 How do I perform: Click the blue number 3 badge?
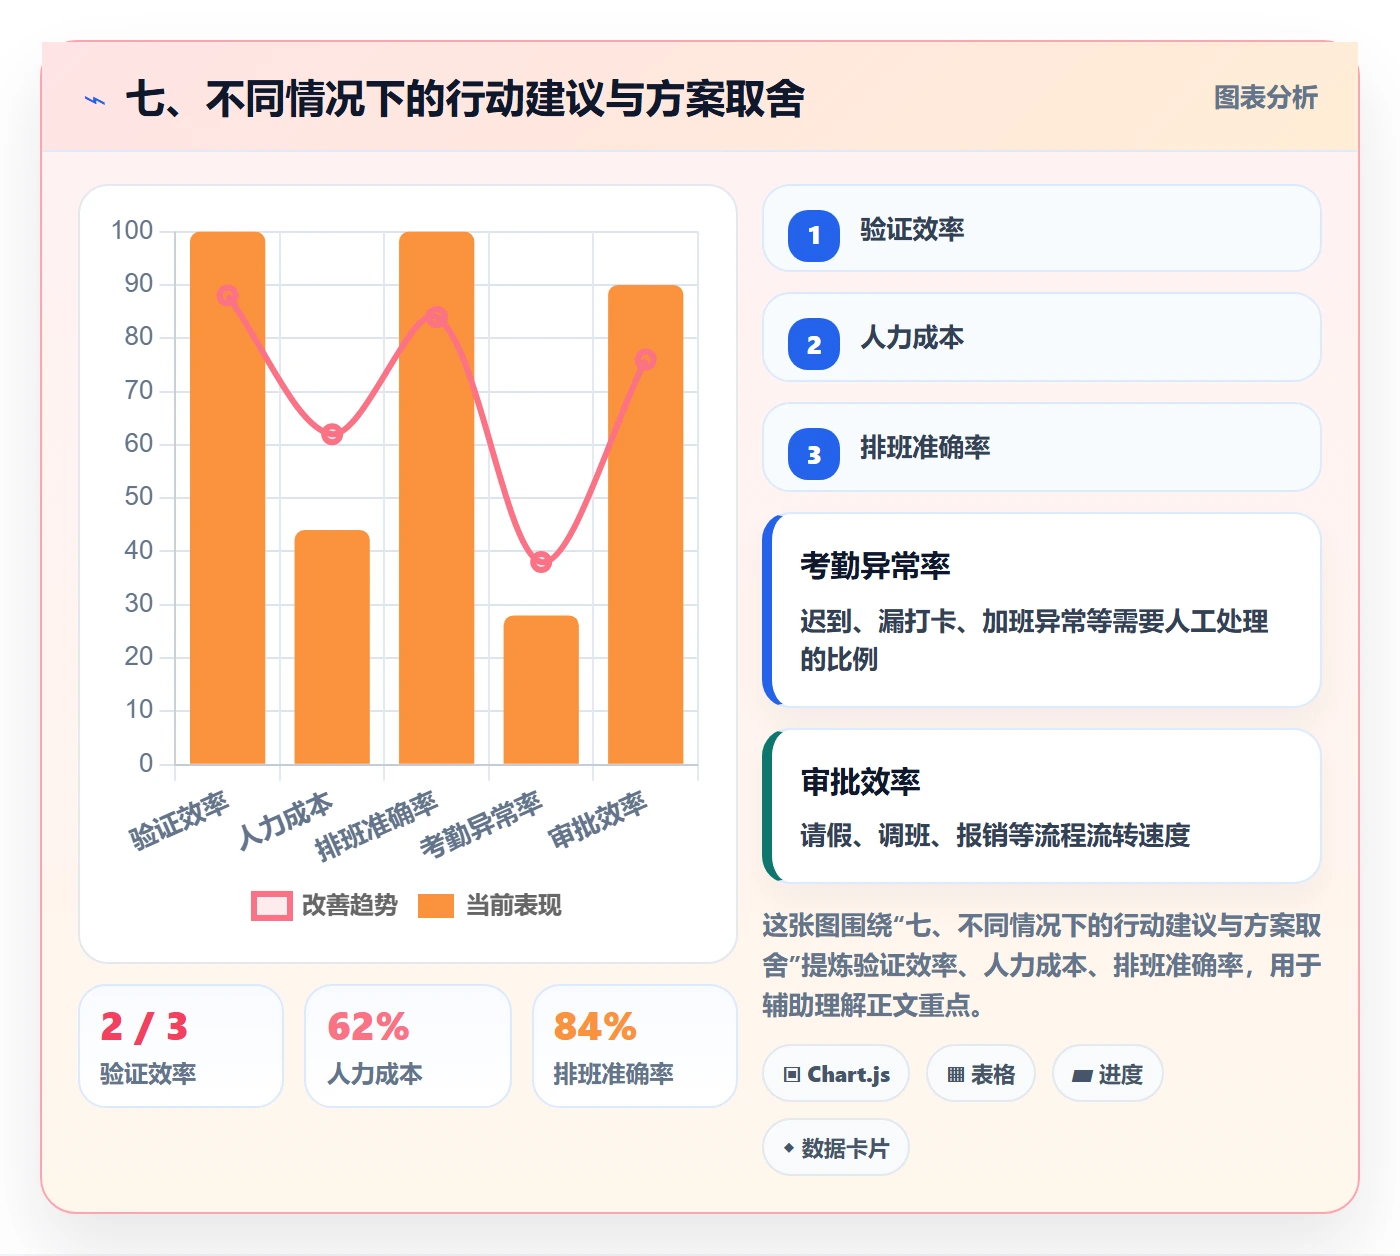(814, 454)
